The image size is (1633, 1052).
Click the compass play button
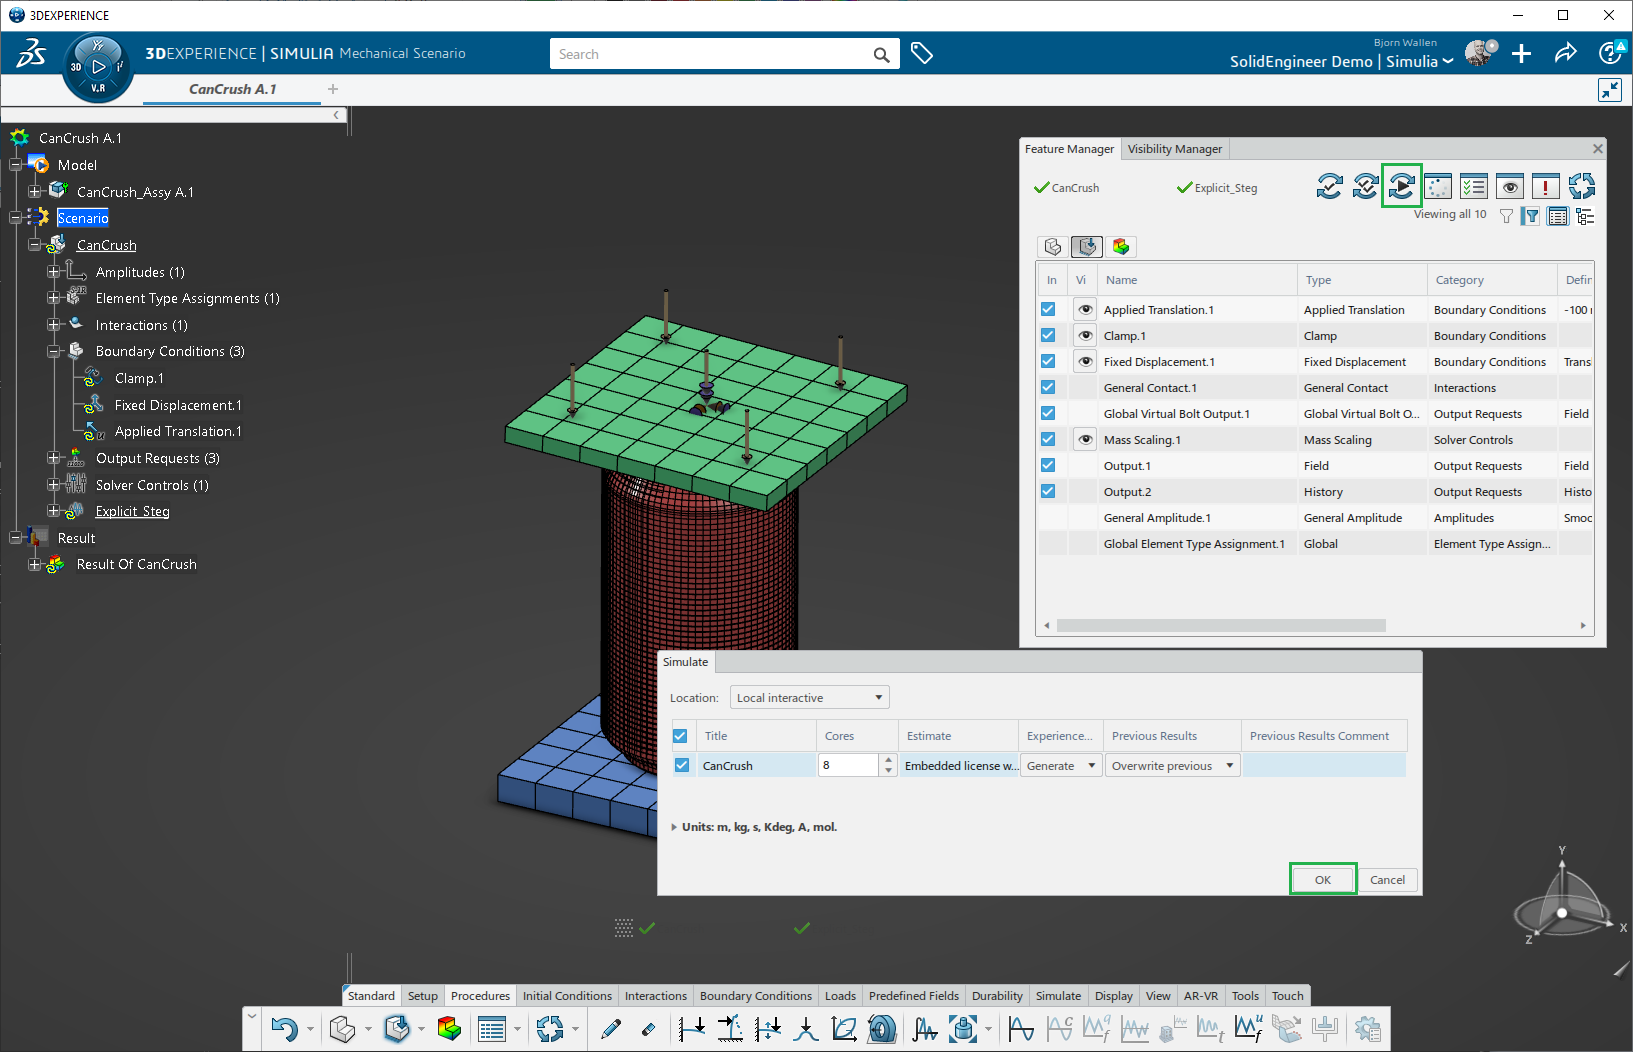98,67
